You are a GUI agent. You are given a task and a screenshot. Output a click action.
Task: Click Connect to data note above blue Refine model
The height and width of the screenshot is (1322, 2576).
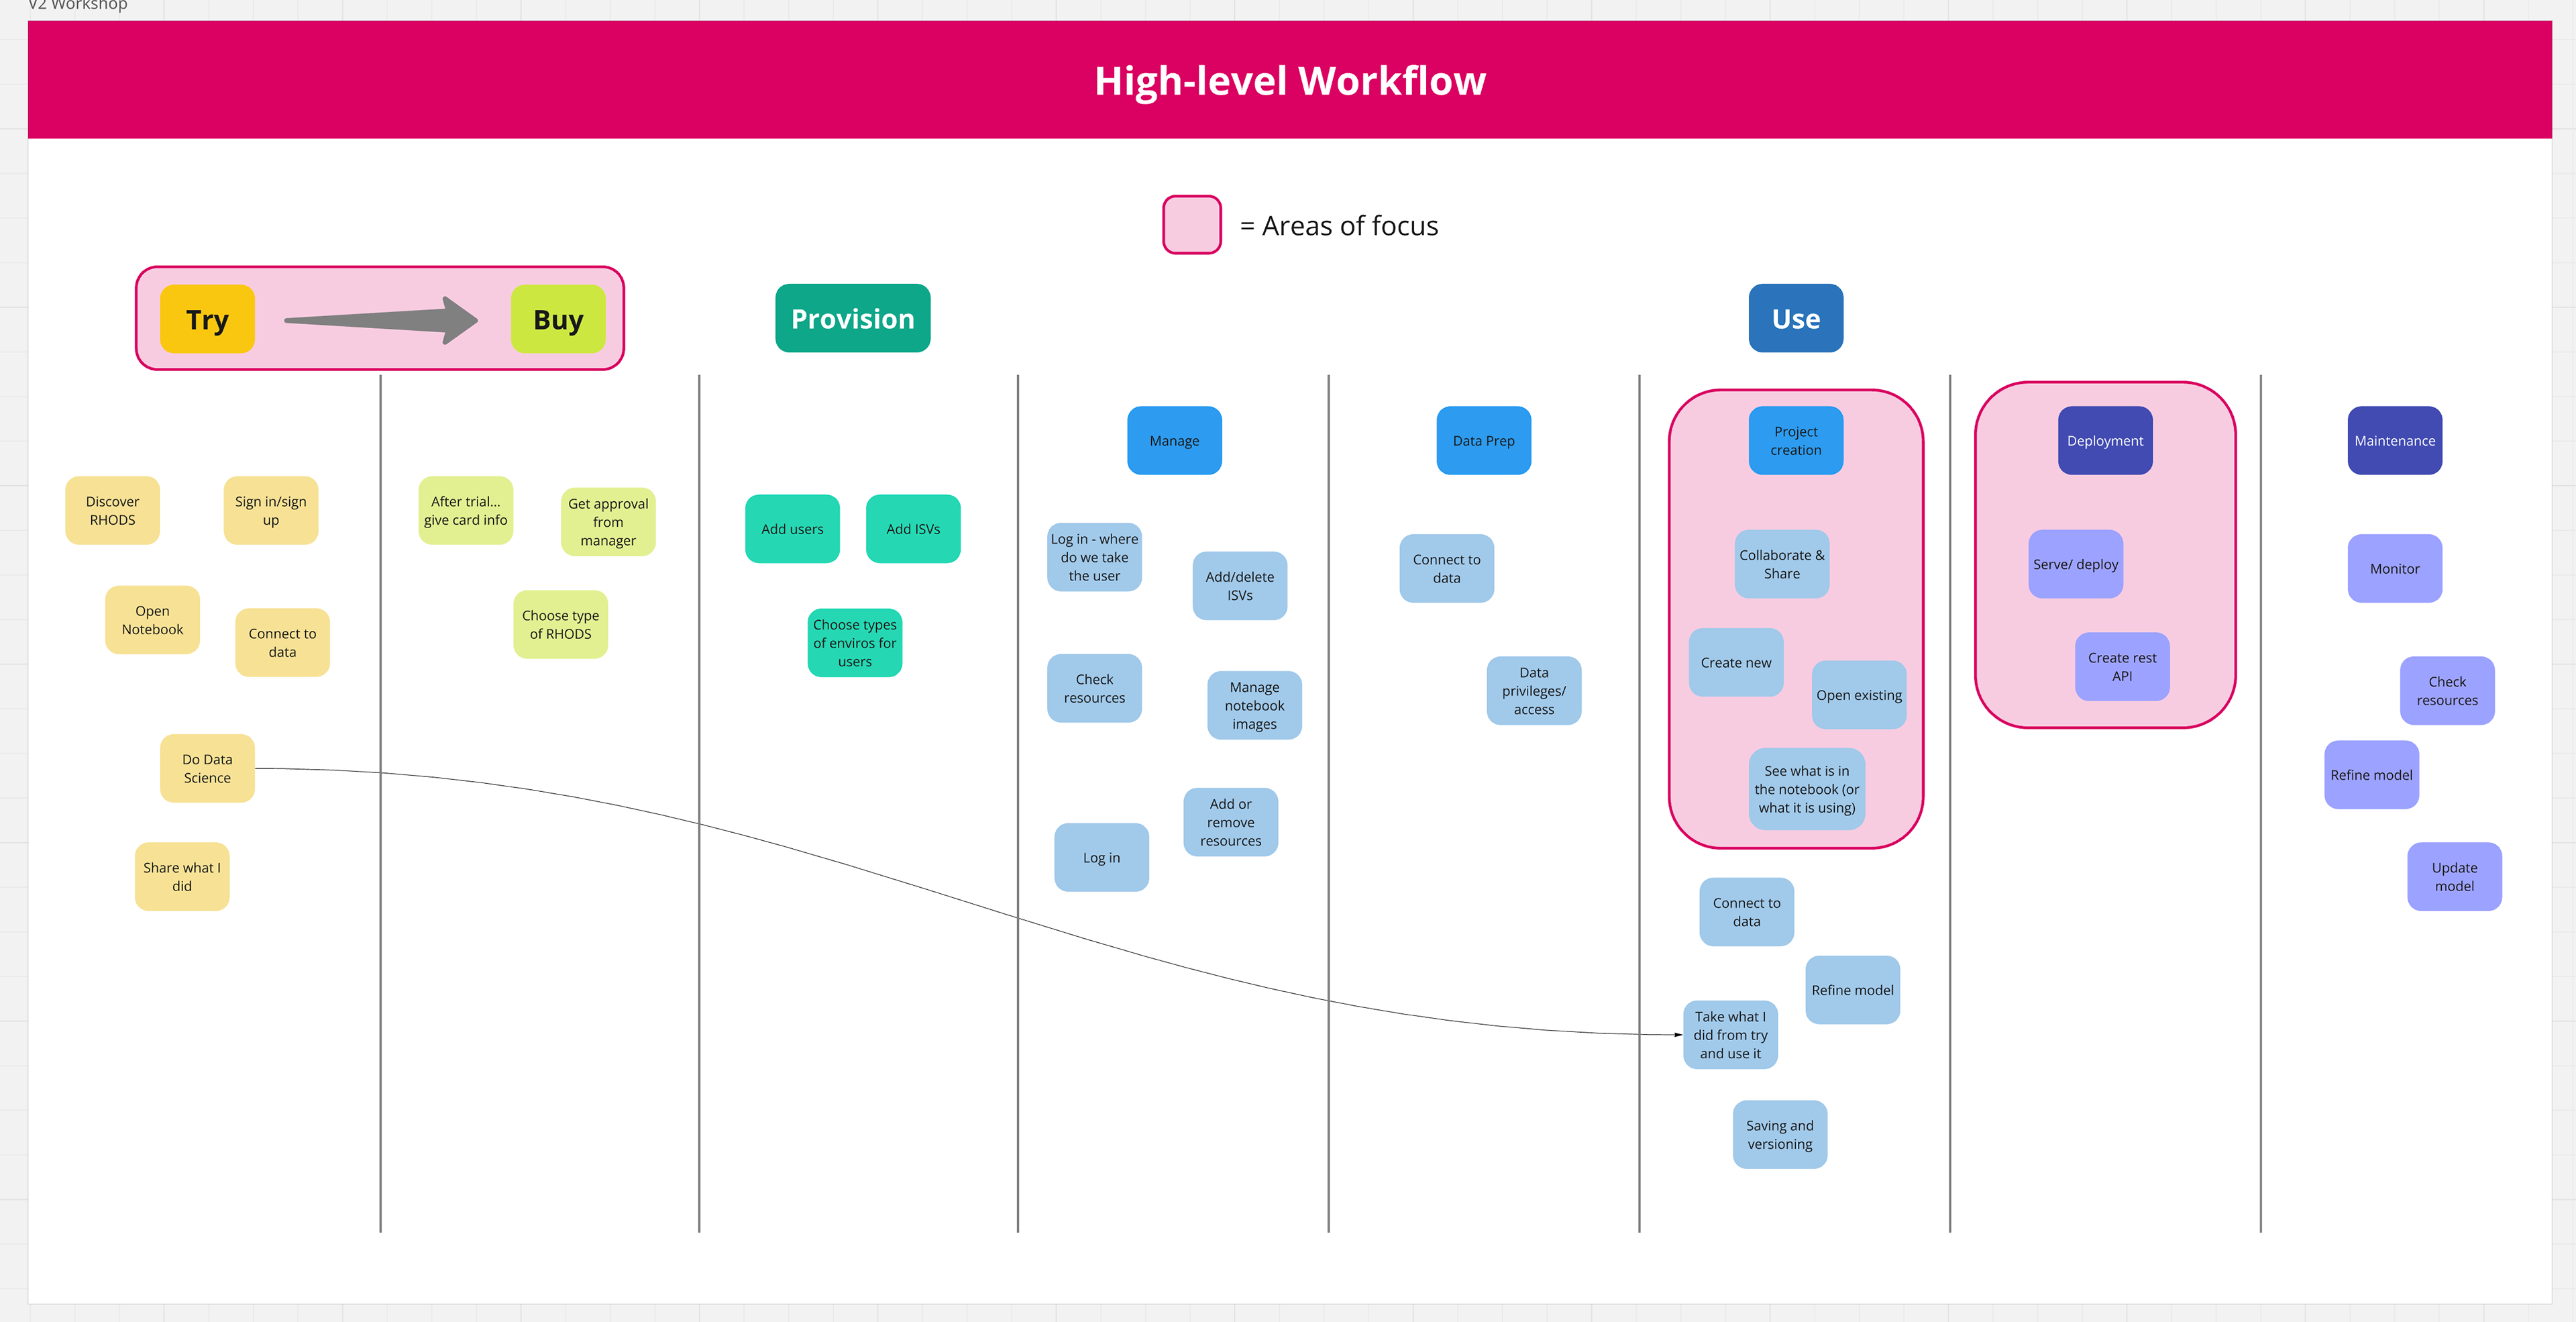(1746, 912)
